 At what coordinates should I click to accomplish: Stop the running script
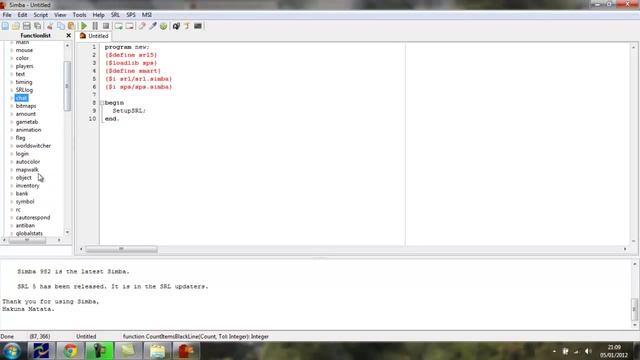[106, 26]
